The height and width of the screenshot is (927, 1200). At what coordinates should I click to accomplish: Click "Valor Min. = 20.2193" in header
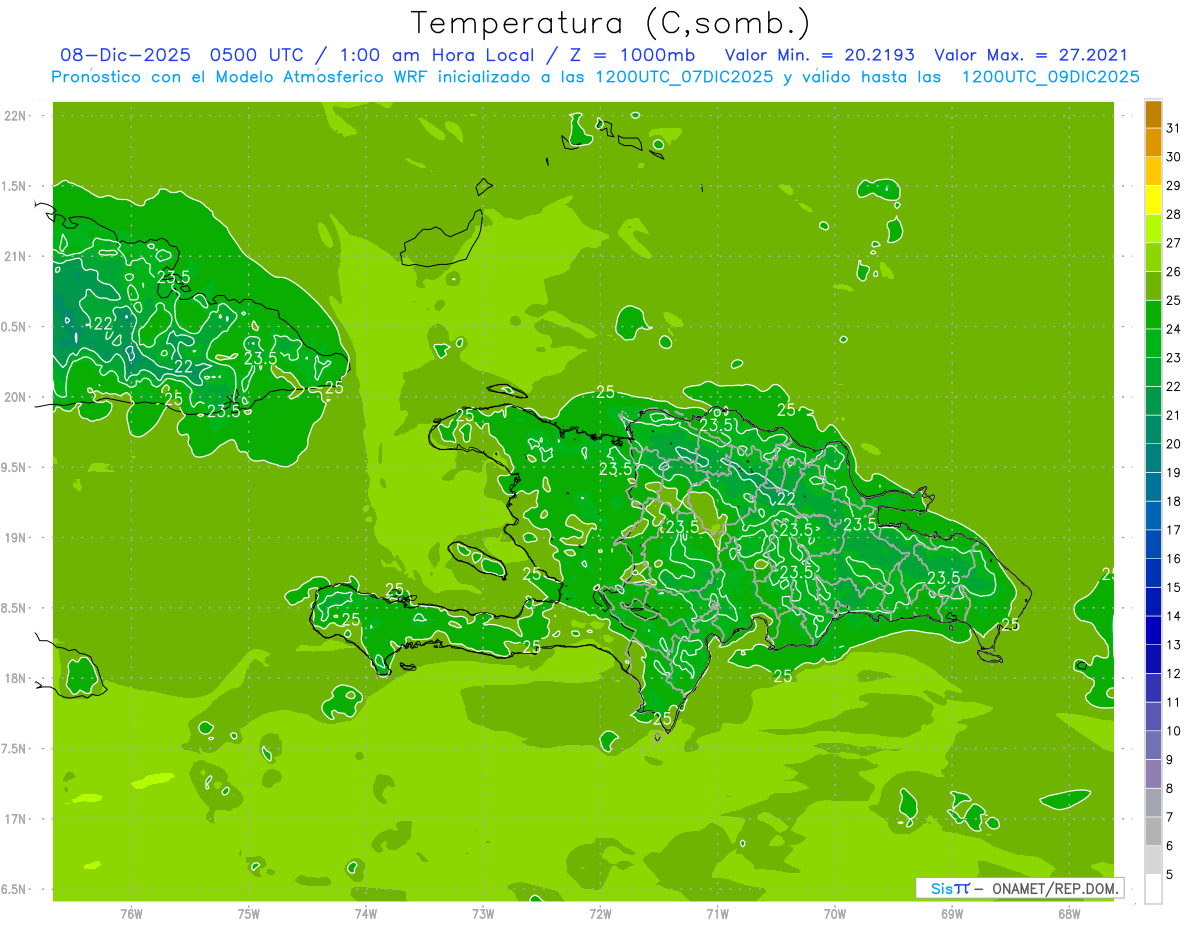point(820,55)
